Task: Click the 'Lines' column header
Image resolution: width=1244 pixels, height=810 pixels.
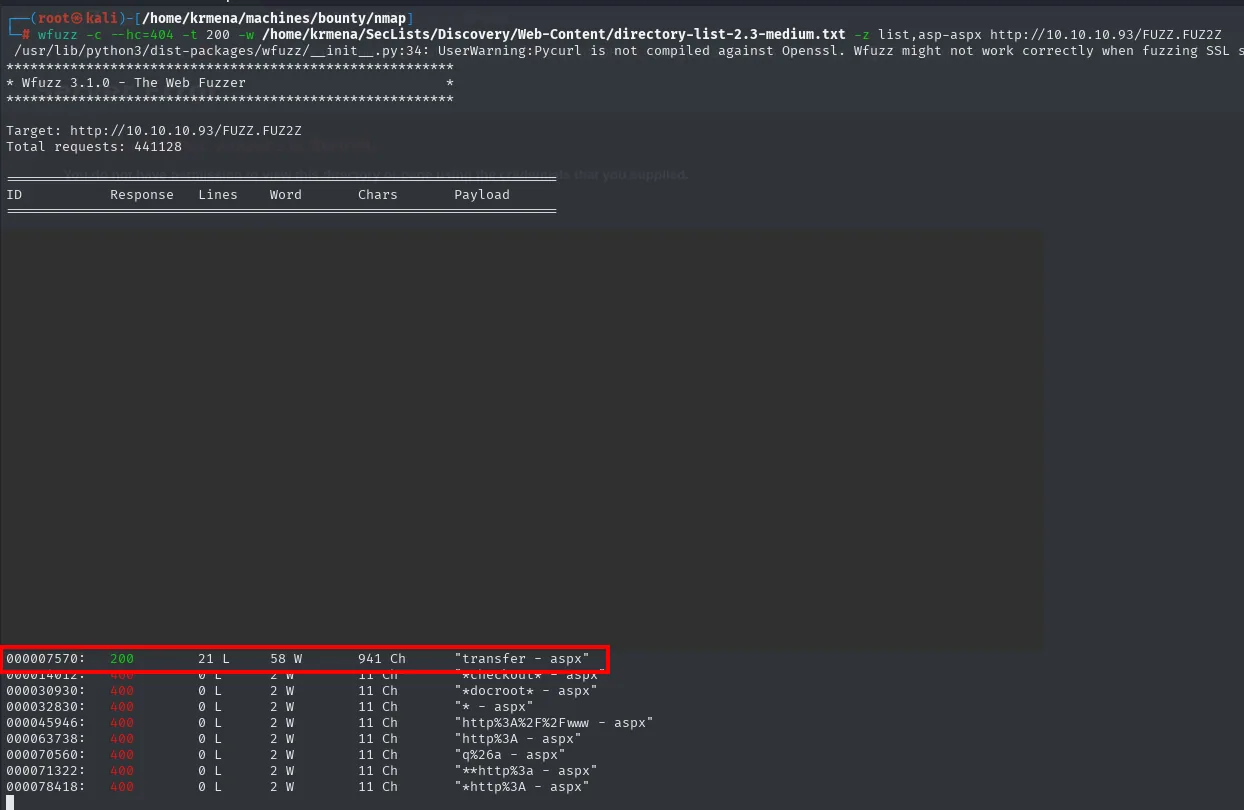Action: tap(218, 195)
